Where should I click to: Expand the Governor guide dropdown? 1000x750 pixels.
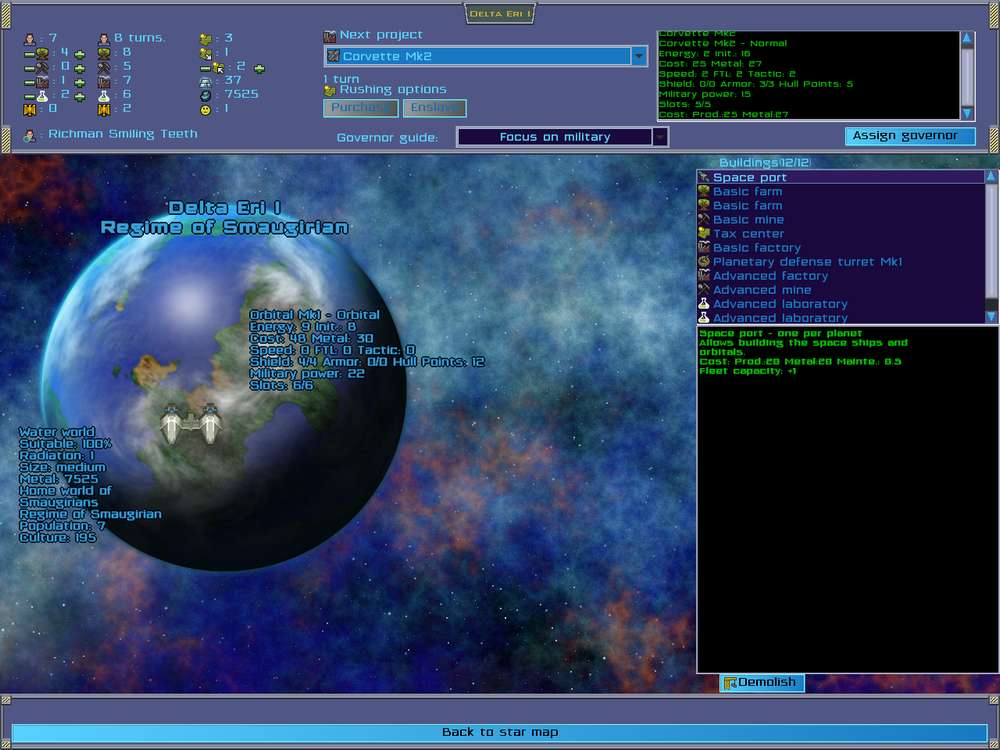(660, 137)
